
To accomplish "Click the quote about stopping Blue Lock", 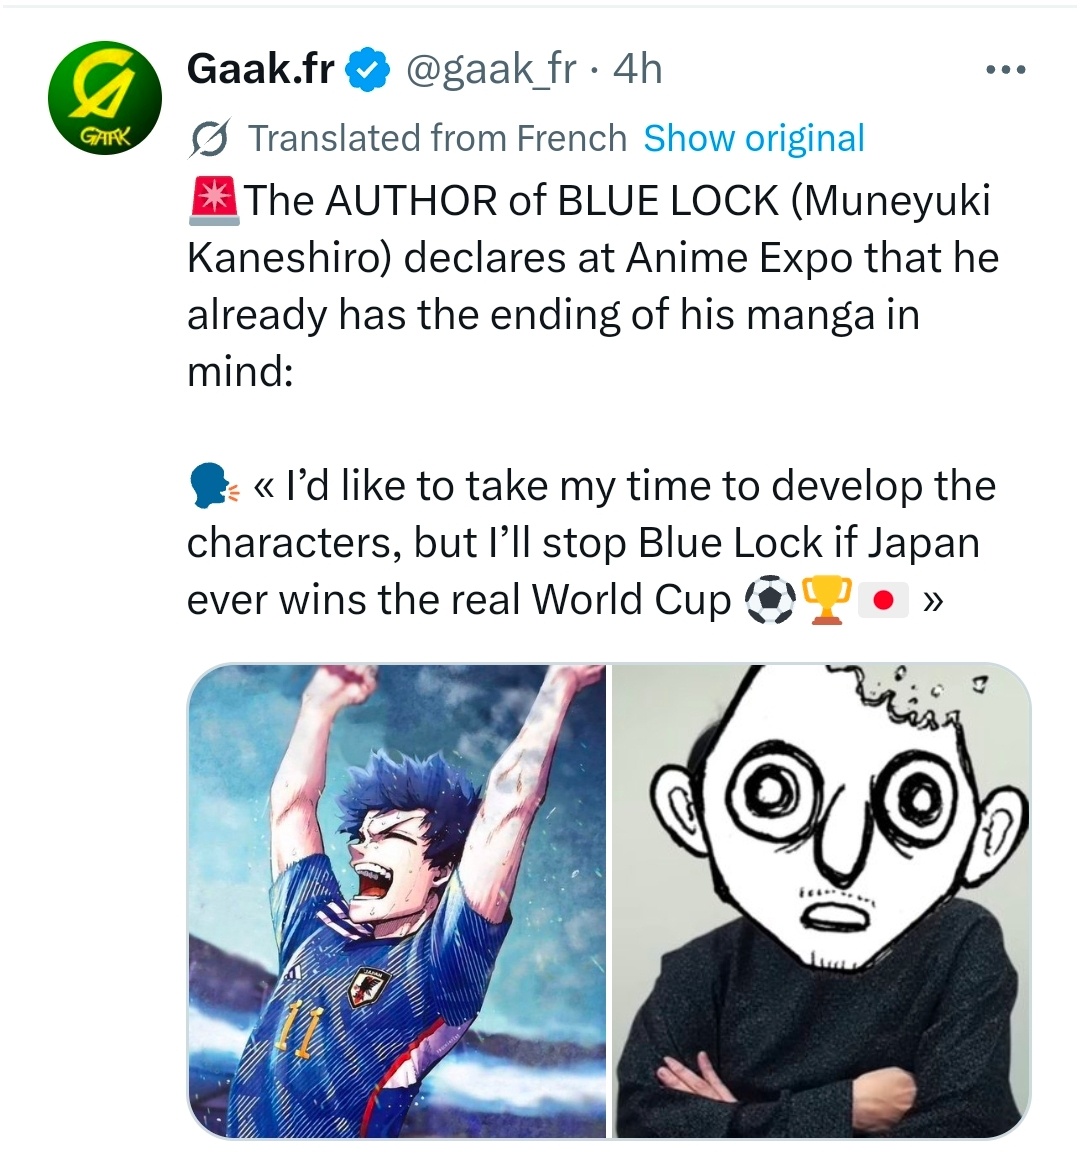I will [x=591, y=543].
